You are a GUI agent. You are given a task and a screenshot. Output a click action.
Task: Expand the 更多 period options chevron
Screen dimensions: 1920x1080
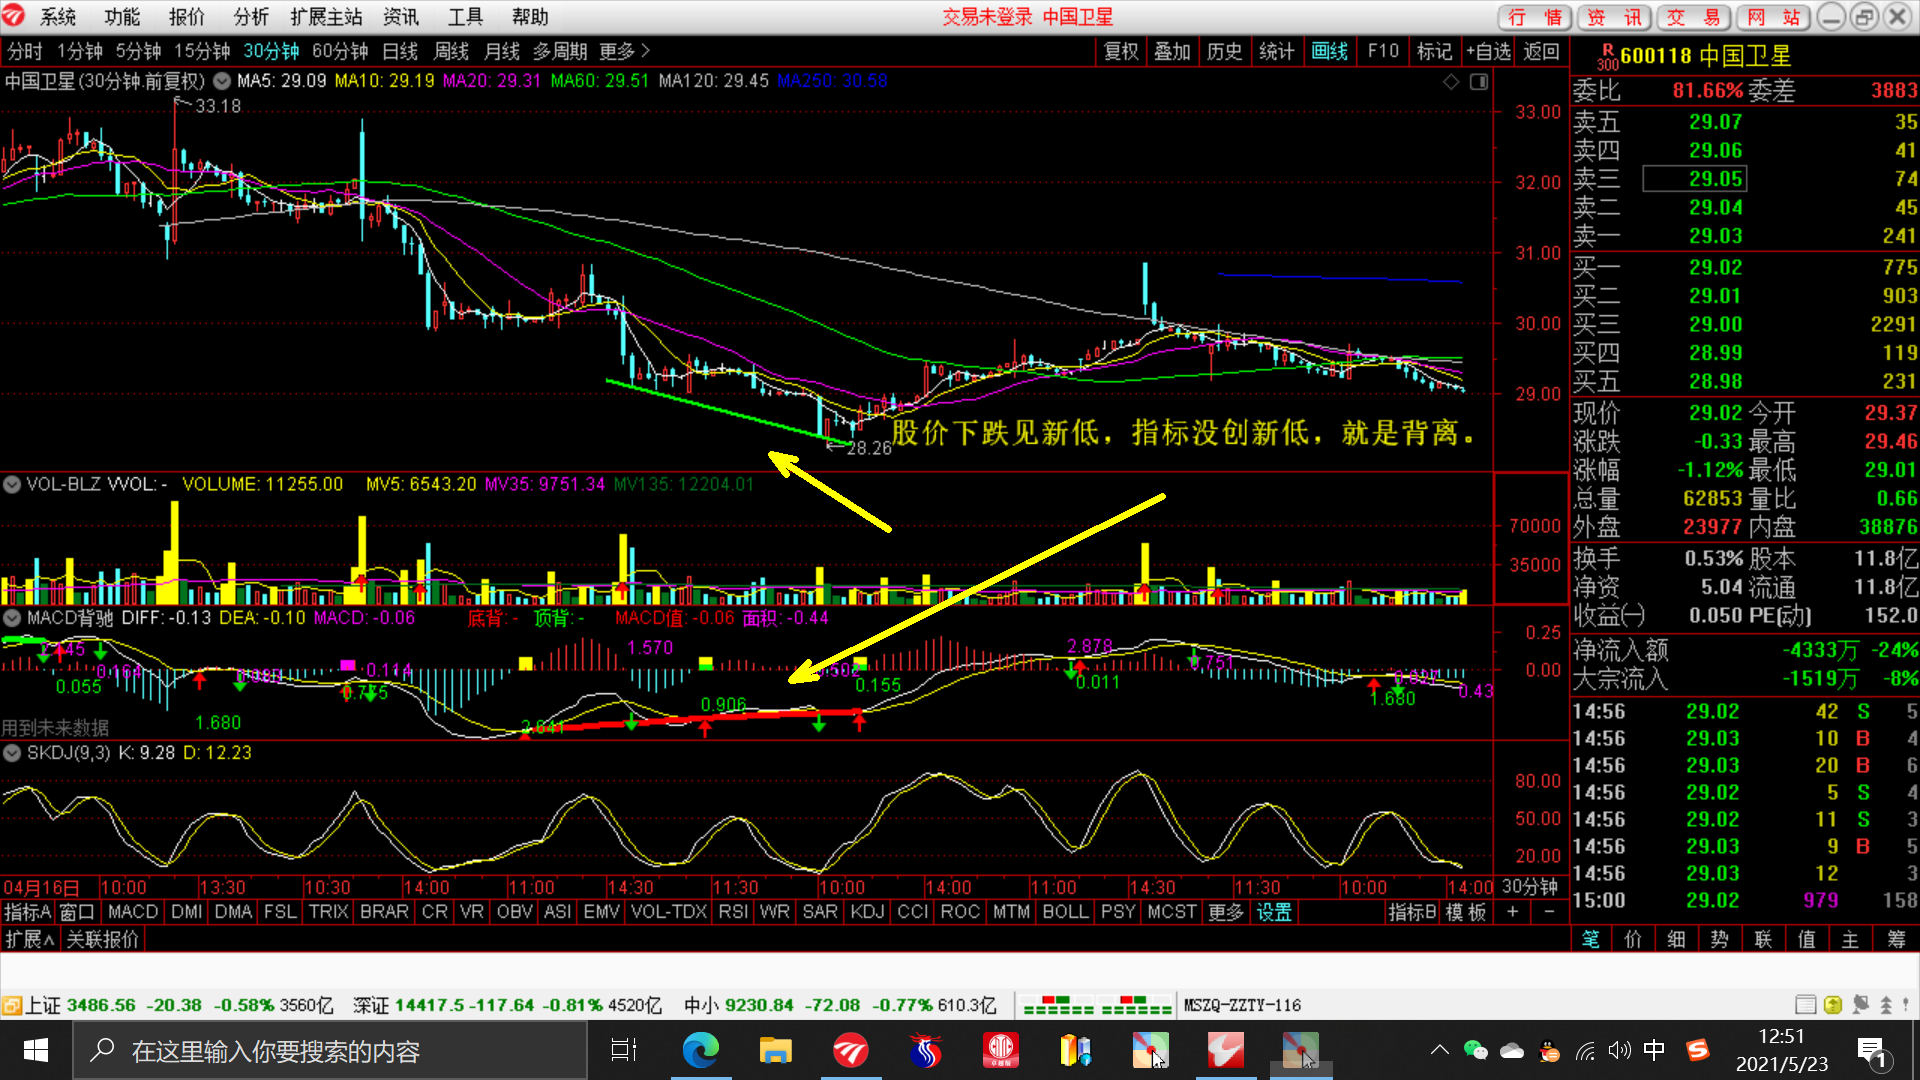point(645,51)
